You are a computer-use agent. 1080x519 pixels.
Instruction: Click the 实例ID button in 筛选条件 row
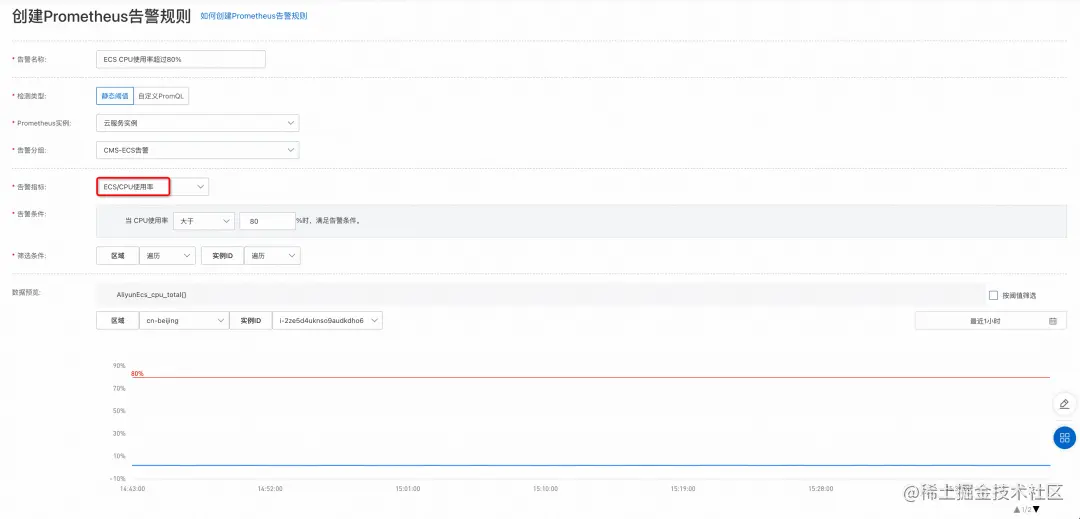(222, 255)
